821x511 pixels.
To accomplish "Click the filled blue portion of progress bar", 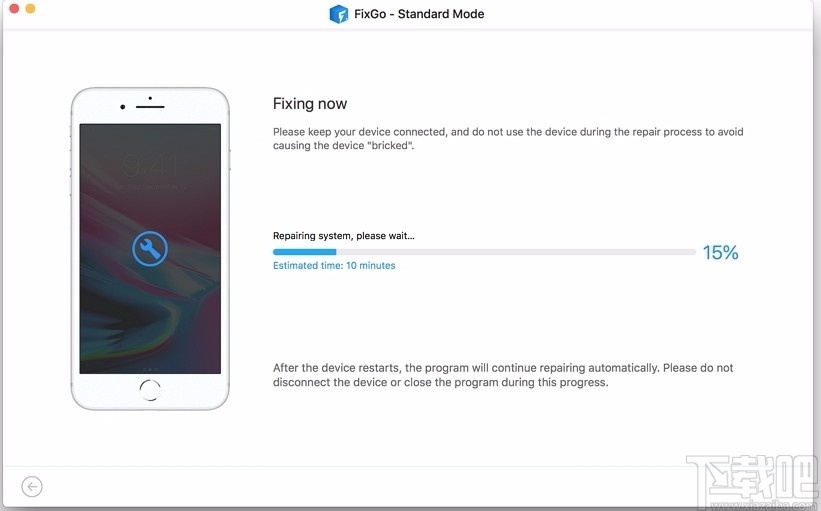I will pyautogui.click(x=304, y=252).
